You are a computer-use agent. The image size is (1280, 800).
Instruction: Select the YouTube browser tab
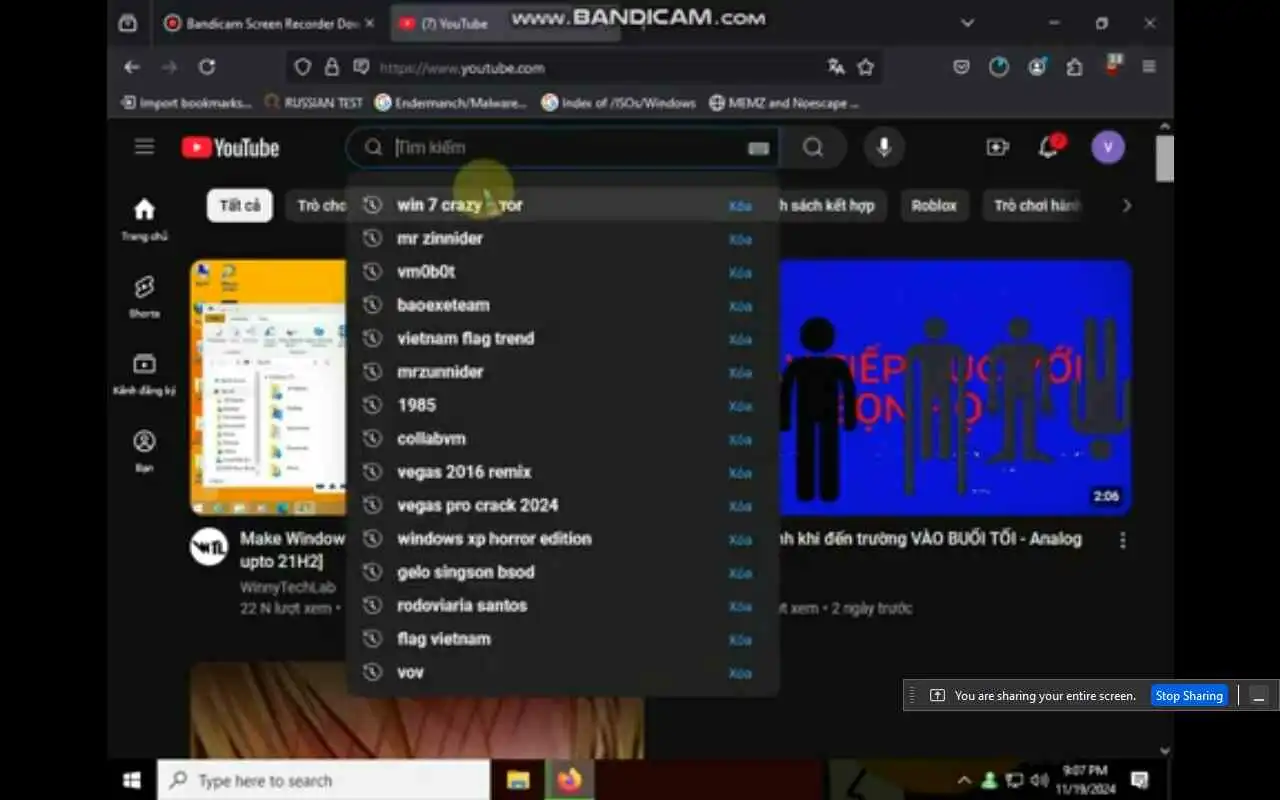pyautogui.click(x=504, y=23)
